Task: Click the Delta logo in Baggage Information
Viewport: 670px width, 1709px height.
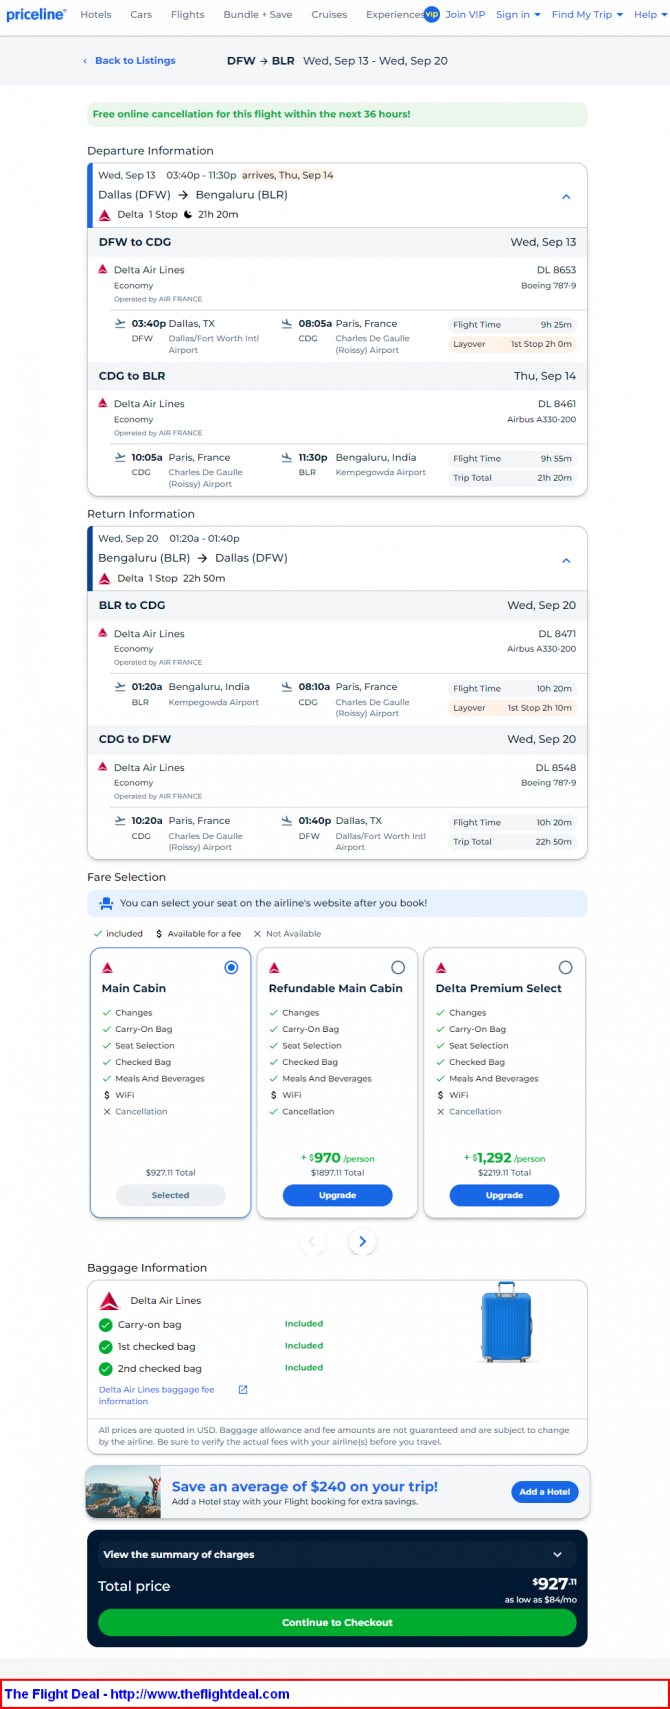Action: 109,1300
